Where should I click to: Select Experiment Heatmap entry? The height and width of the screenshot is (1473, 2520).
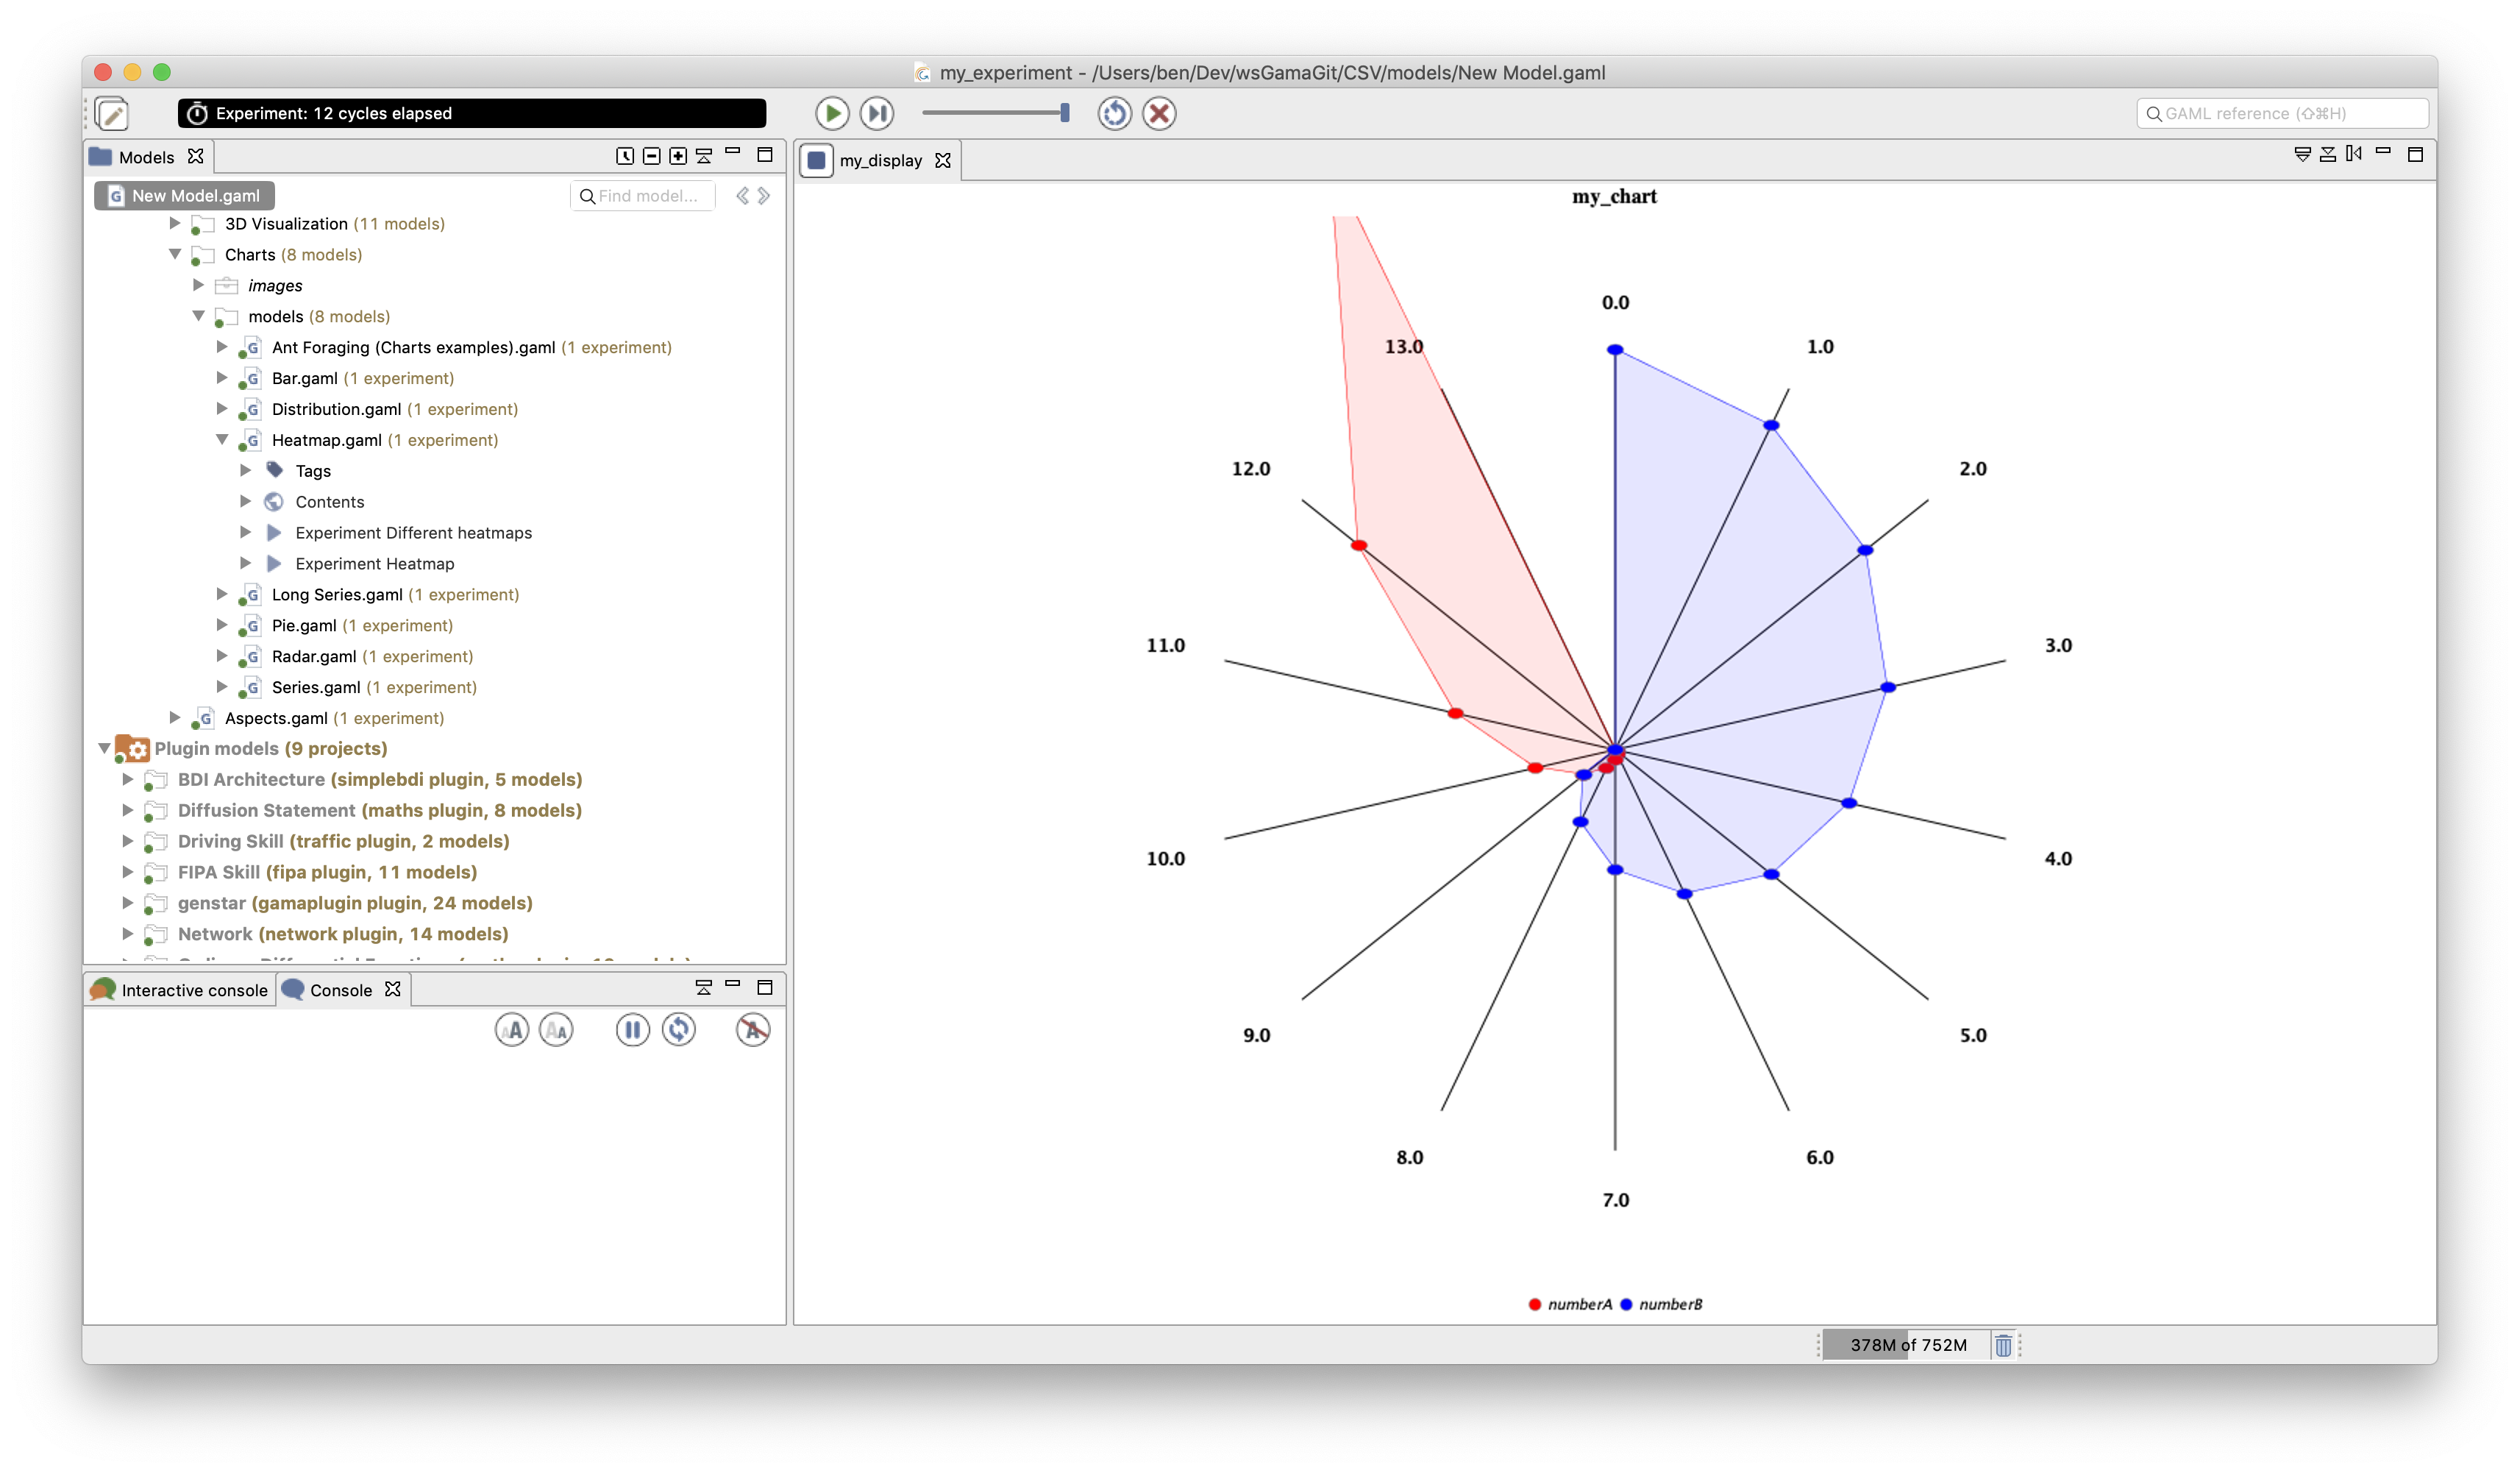click(374, 564)
